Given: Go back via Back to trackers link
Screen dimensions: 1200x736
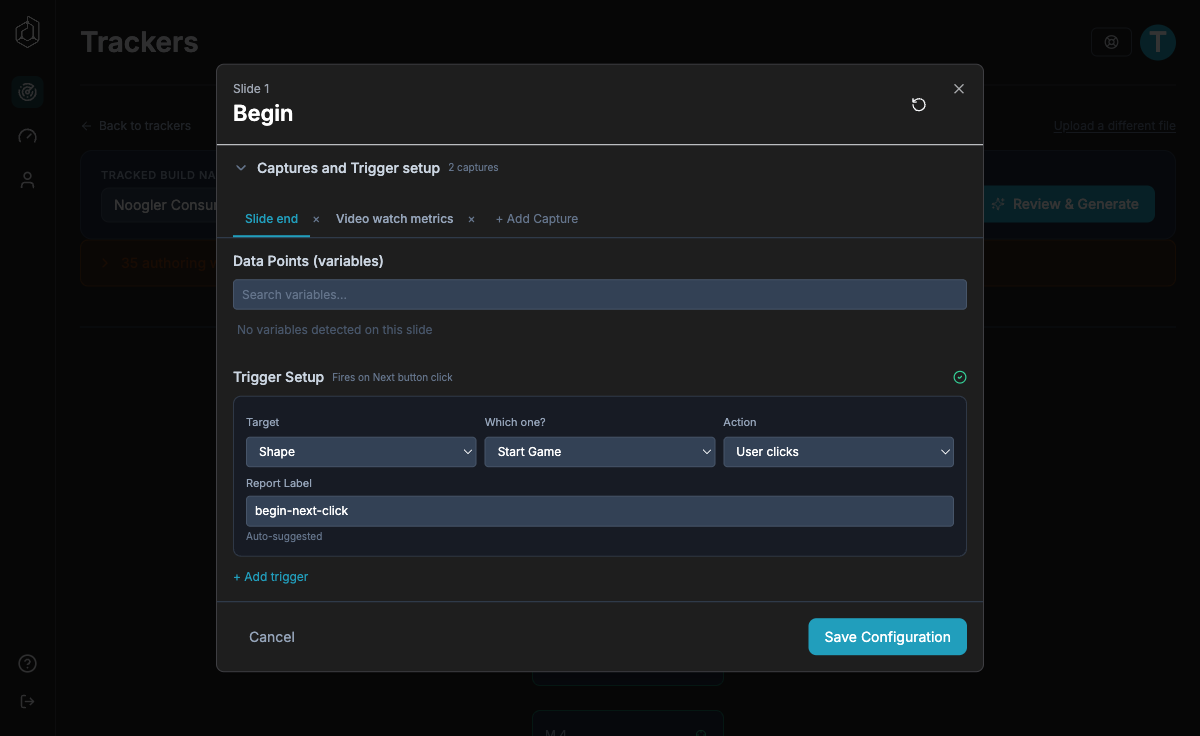Looking at the screenshot, I should (136, 126).
